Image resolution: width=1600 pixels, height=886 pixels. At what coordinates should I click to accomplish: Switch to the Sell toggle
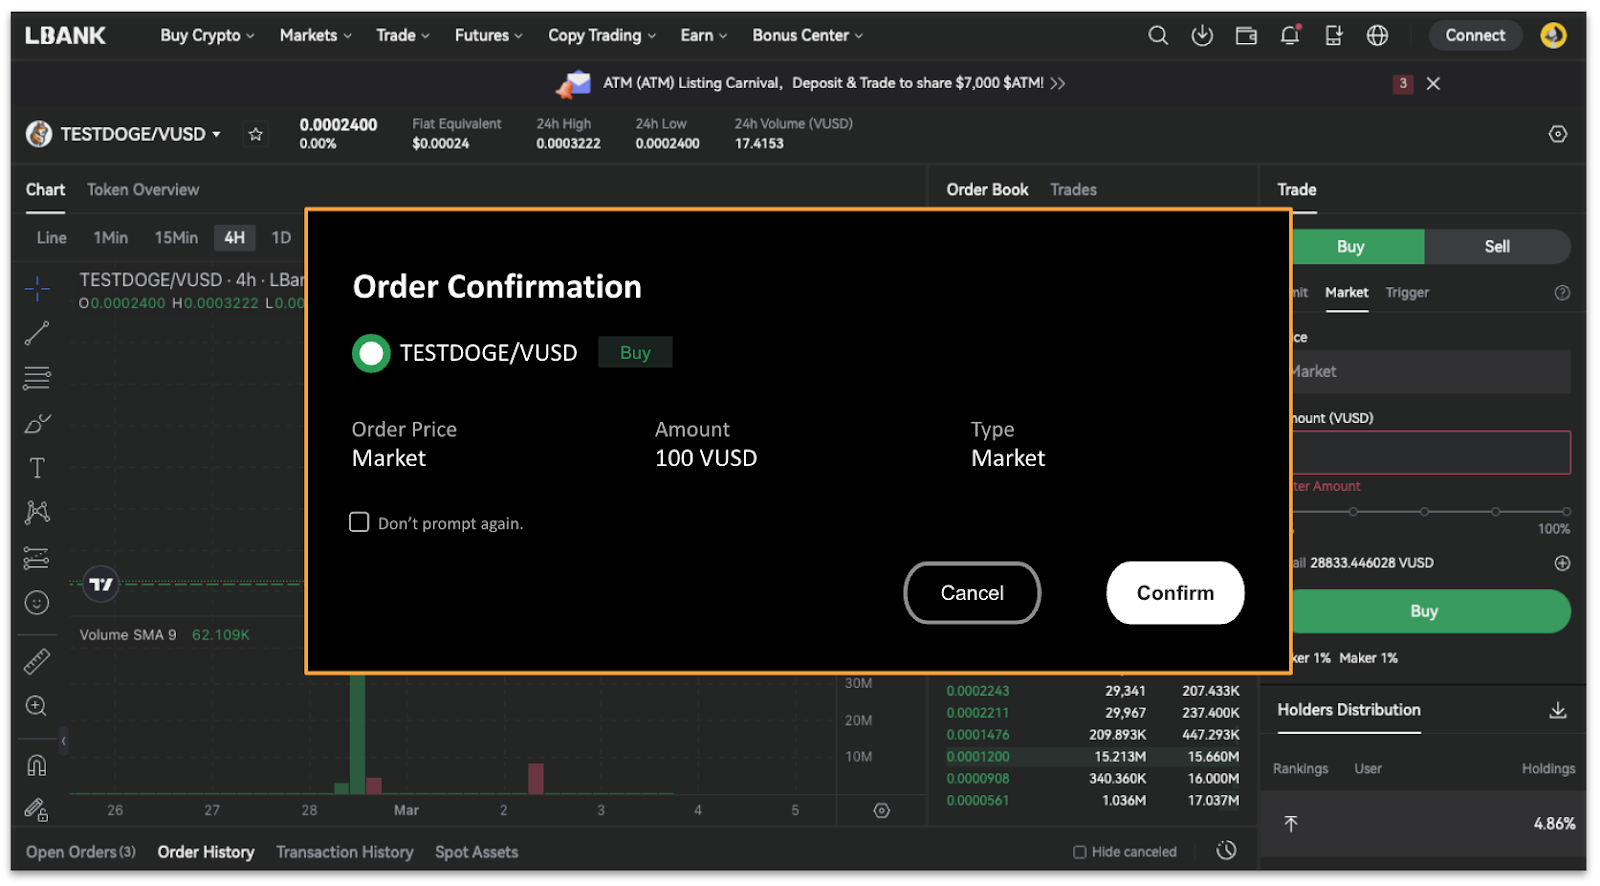click(x=1497, y=247)
